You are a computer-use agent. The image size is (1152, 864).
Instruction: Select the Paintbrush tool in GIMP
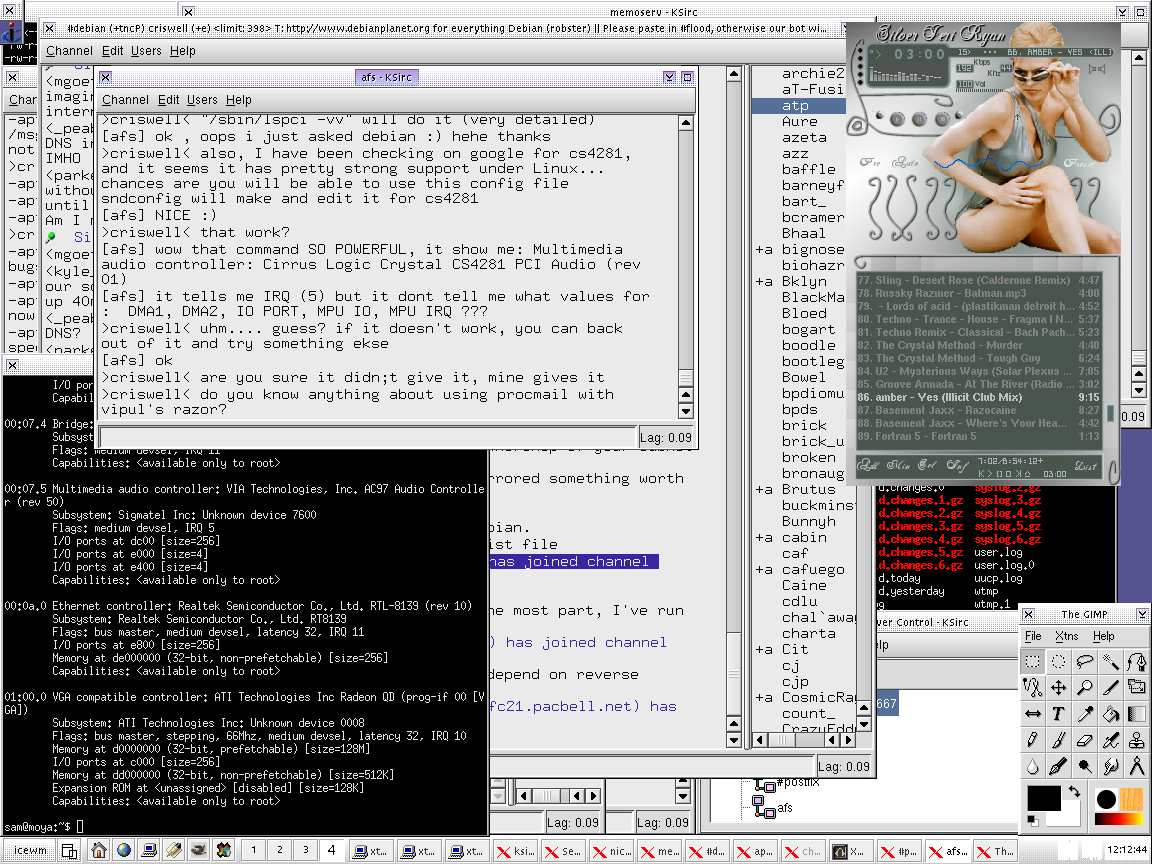[x=1058, y=740]
